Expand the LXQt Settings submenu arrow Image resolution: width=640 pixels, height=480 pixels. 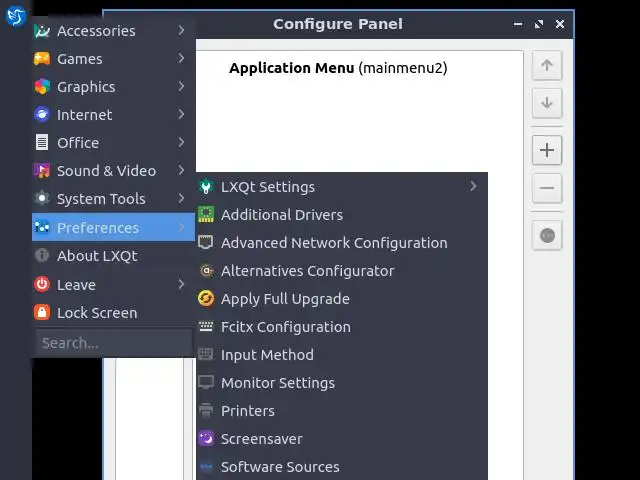coord(473,187)
